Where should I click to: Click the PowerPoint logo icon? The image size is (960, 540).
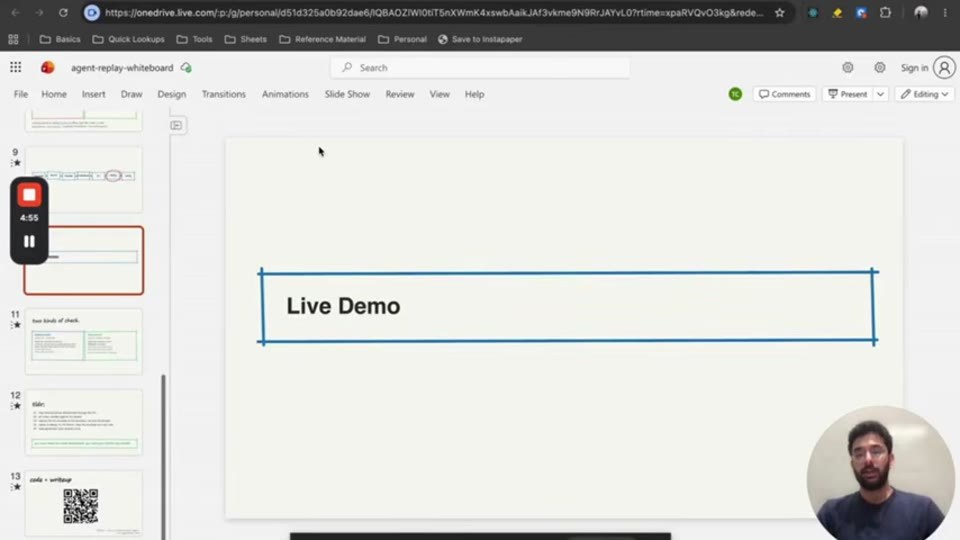pos(47,67)
